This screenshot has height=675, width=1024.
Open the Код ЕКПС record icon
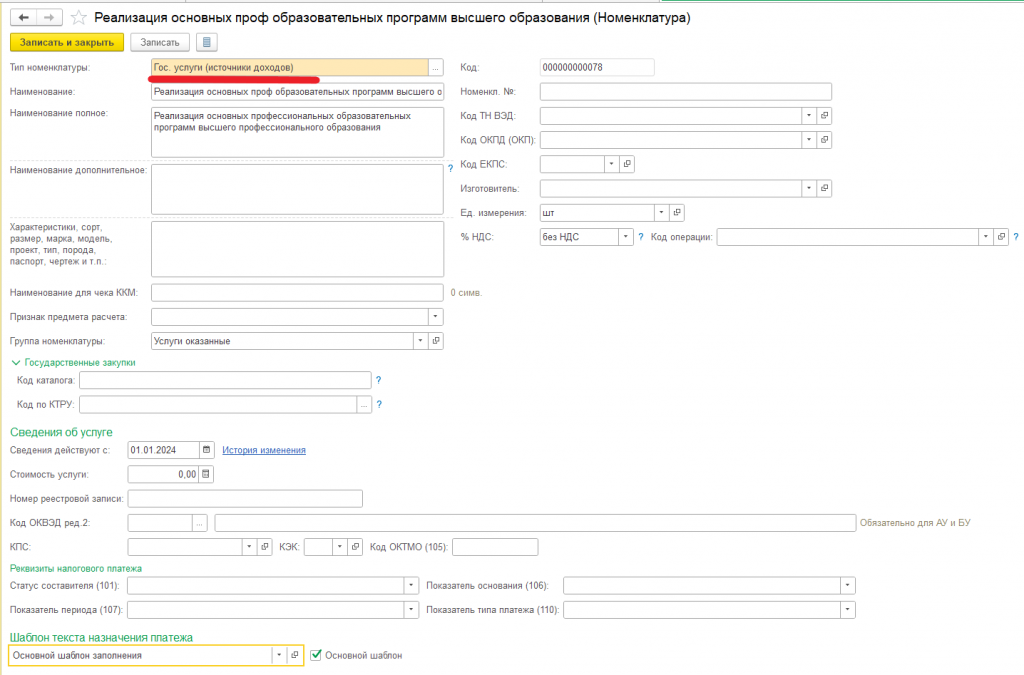click(x=627, y=164)
